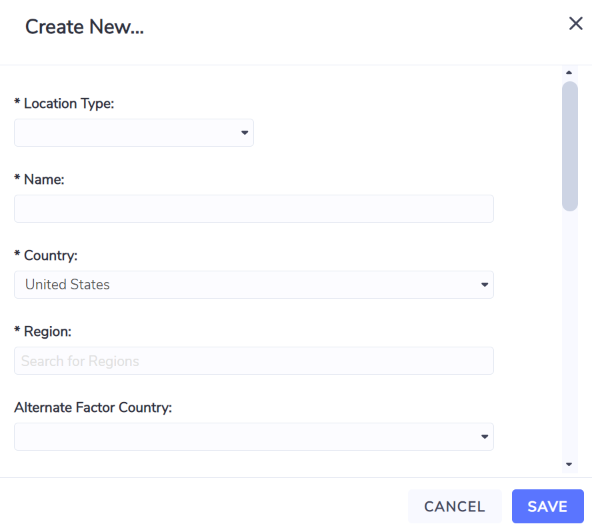Click the scrollbar down arrow
The width and height of the screenshot is (592, 530).
[569, 464]
